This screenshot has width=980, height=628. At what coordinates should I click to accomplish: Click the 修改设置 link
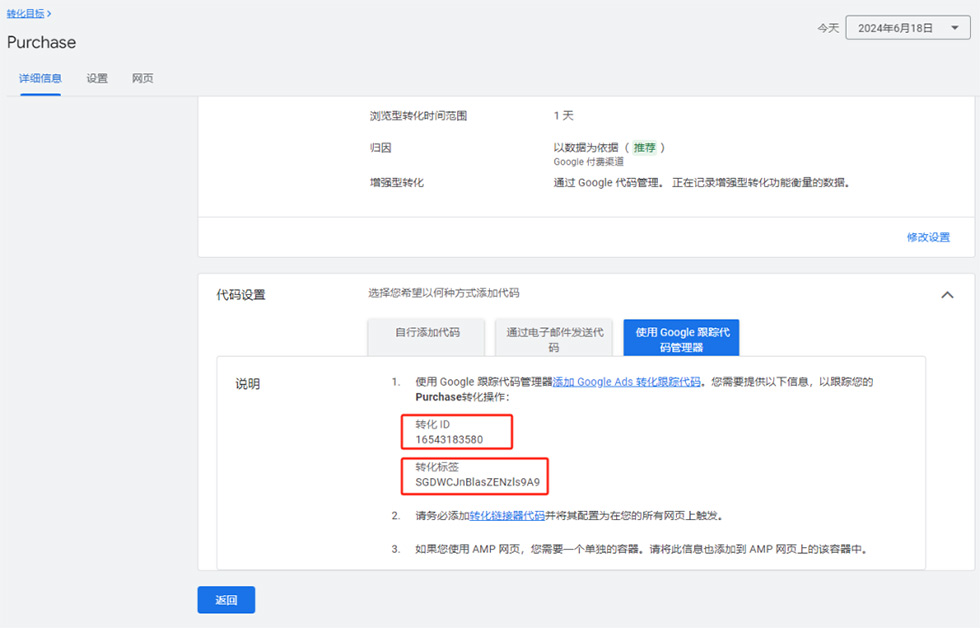tap(928, 237)
